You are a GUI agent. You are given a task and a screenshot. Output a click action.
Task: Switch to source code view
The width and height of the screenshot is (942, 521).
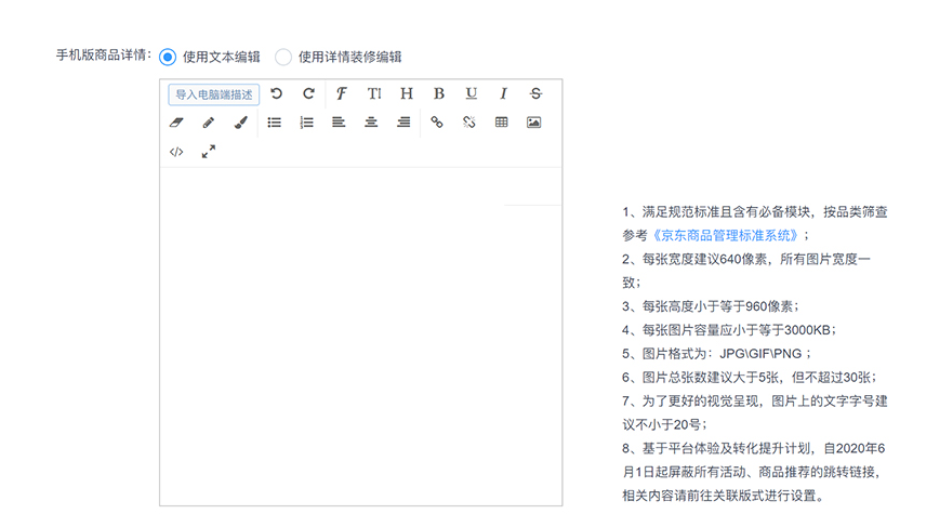coord(176,152)
